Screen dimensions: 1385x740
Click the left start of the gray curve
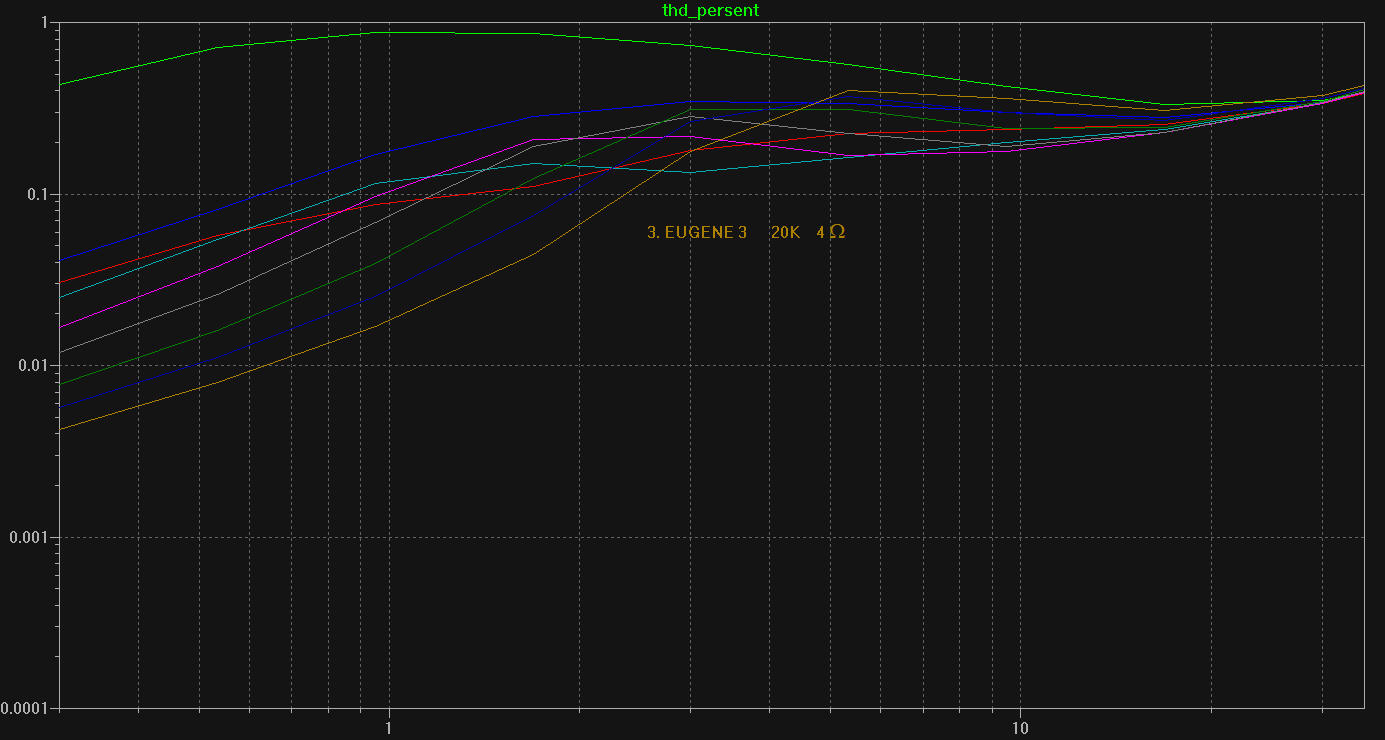coord(62,352)
